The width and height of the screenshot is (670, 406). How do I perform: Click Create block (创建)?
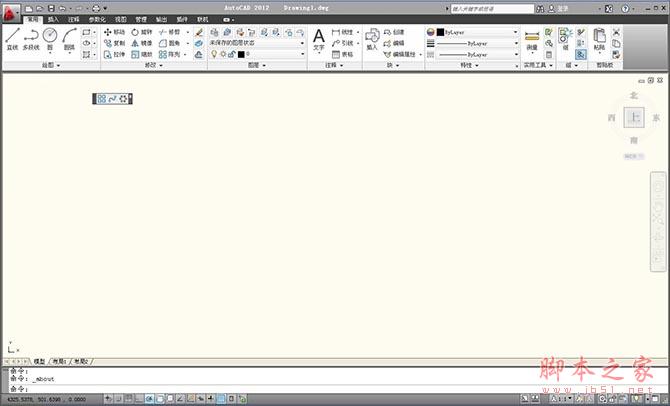click(394, 32)
